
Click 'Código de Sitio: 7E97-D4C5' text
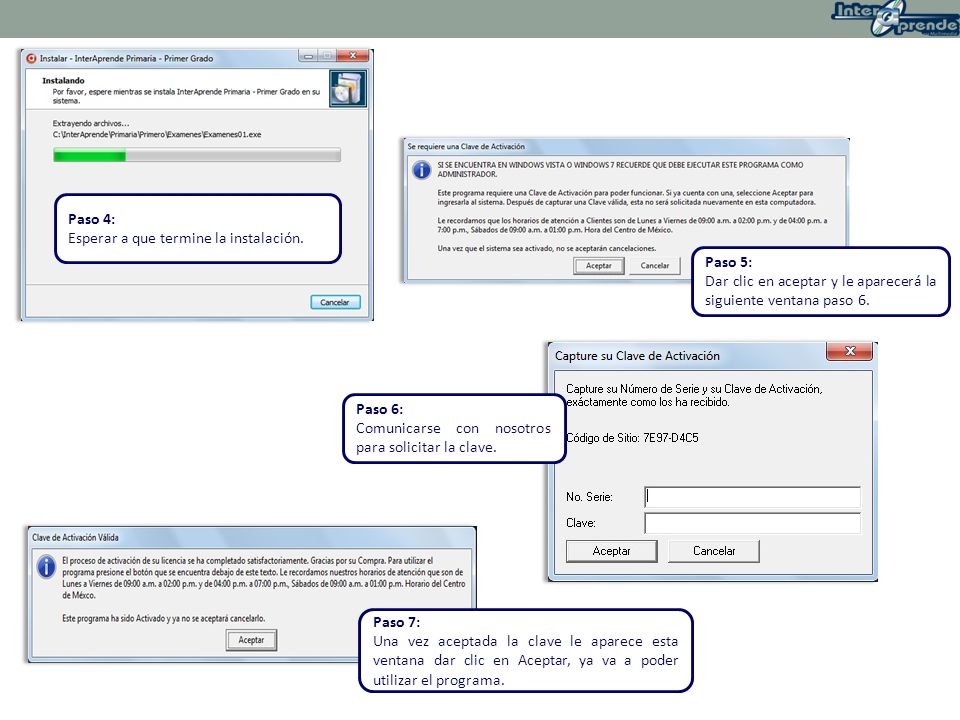click(632, 438)
